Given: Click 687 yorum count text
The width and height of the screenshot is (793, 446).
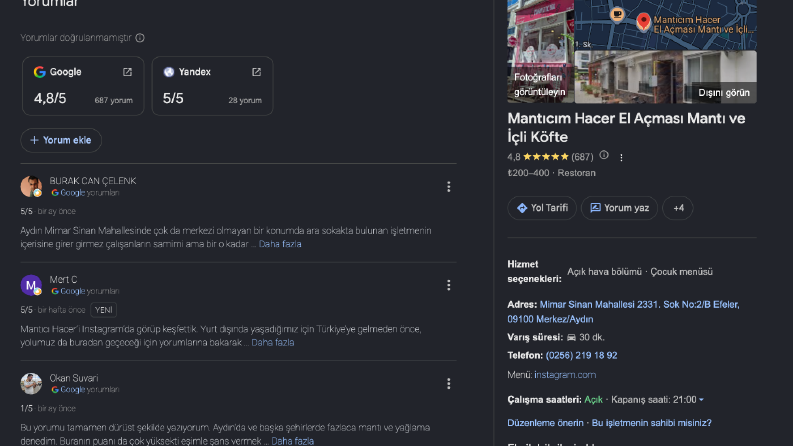Looking at the screenshot, I should 113,100.
